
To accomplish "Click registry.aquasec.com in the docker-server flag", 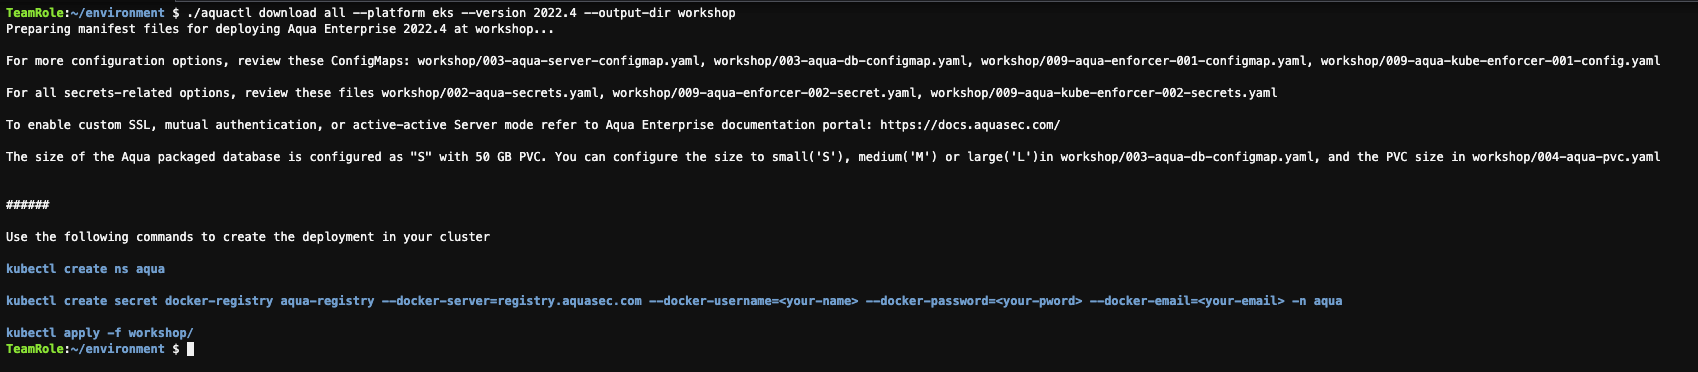I will pyautogui.click(x=569, y=301).
